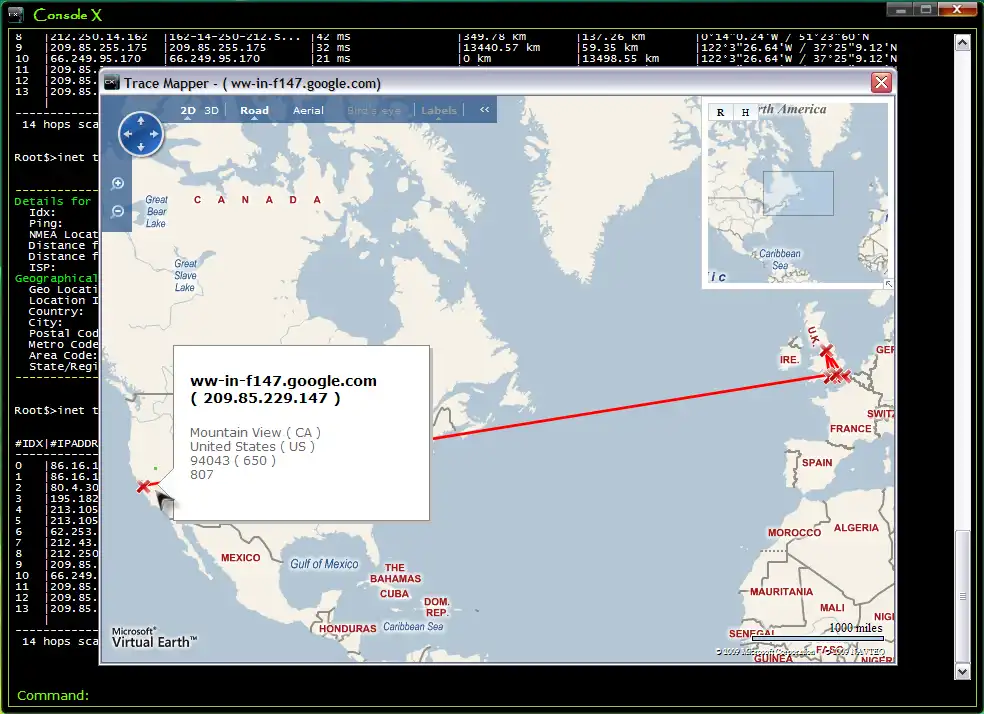The height and width of the screenshot is (714, 984).
Task: Click the Great Slave Lake label
Action: 185,275
